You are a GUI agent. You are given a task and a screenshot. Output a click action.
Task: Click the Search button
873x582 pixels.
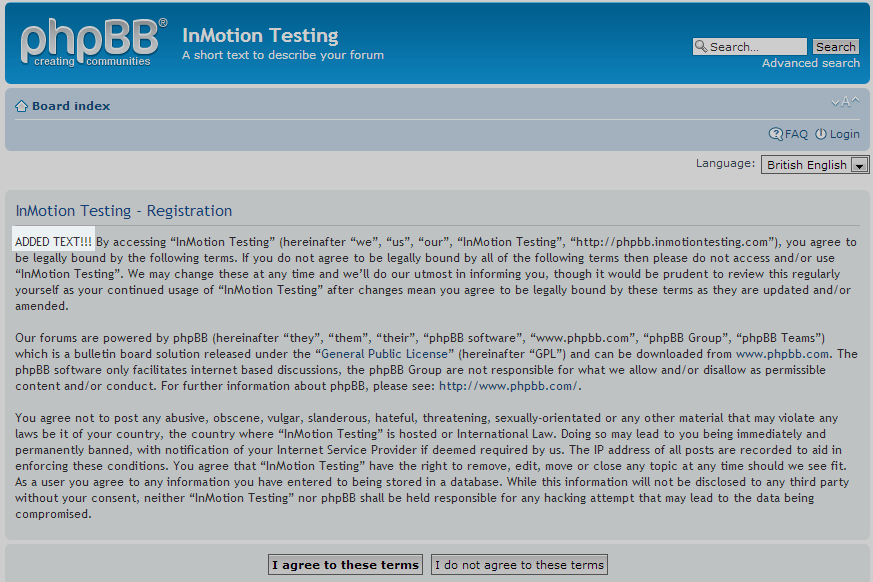(835, 47)
